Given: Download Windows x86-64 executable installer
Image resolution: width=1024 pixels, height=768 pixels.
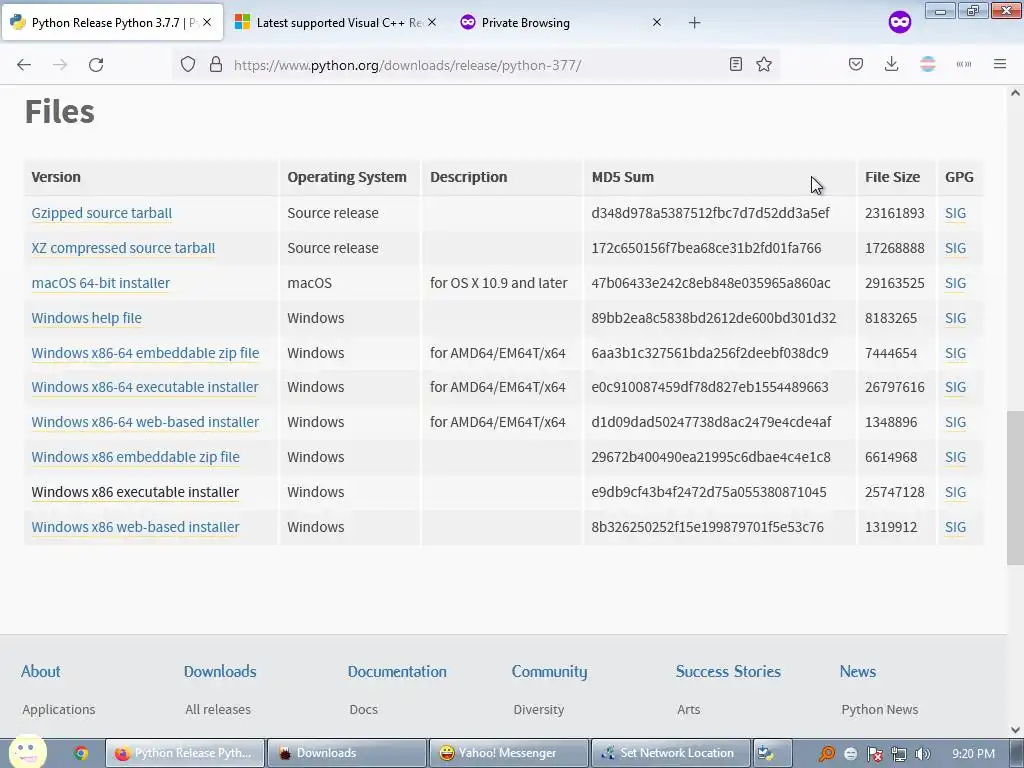Looking at the screenshot, I should point(145,387).
